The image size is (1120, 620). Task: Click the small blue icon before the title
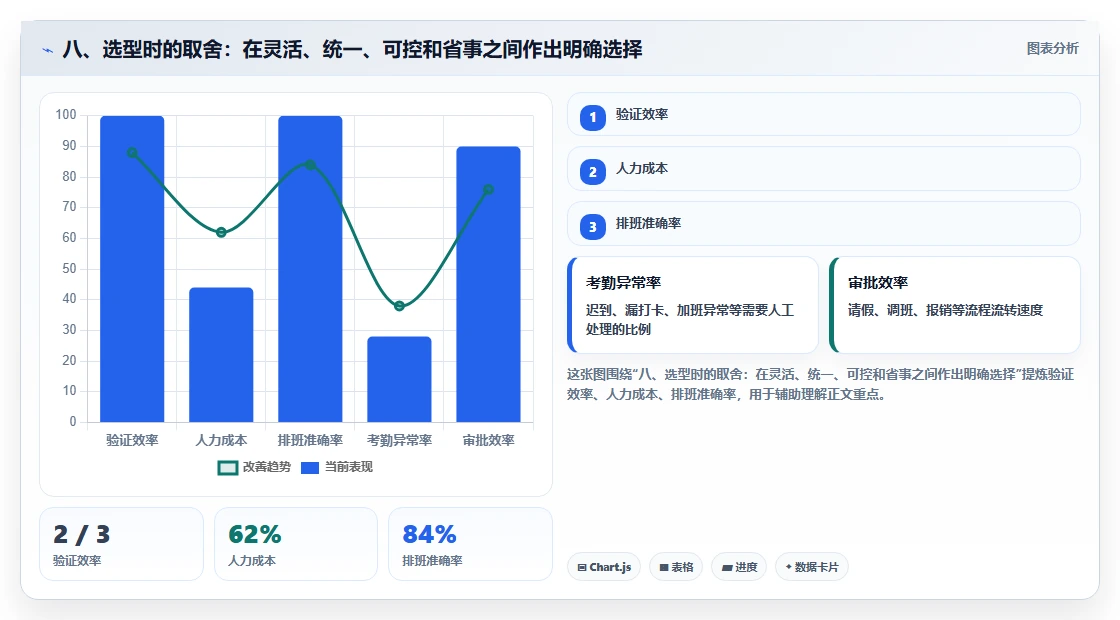click(x=48, y=50)
